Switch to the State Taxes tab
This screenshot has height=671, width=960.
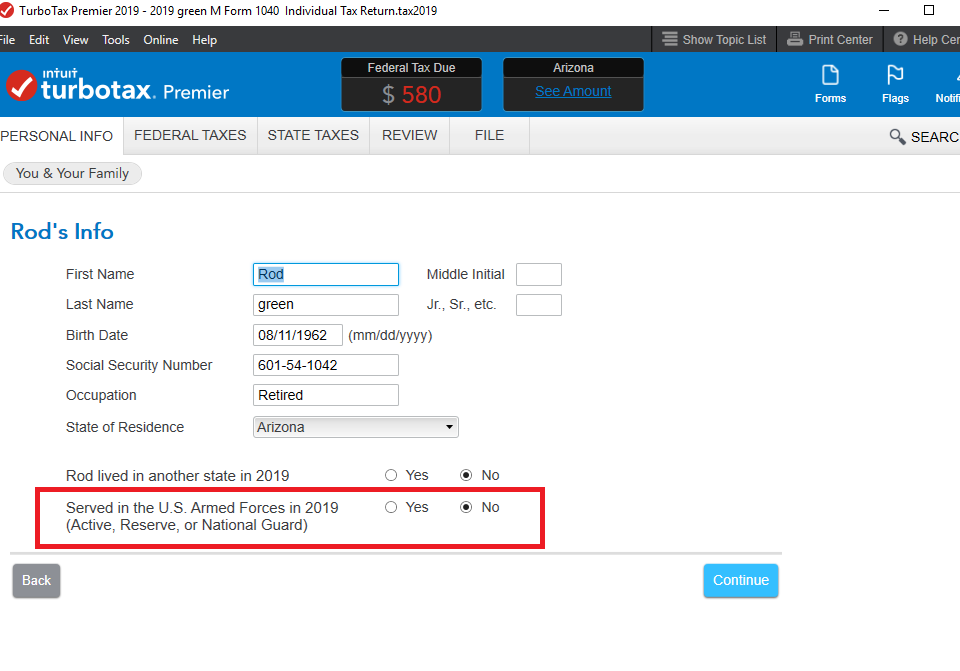click(313, 135)
